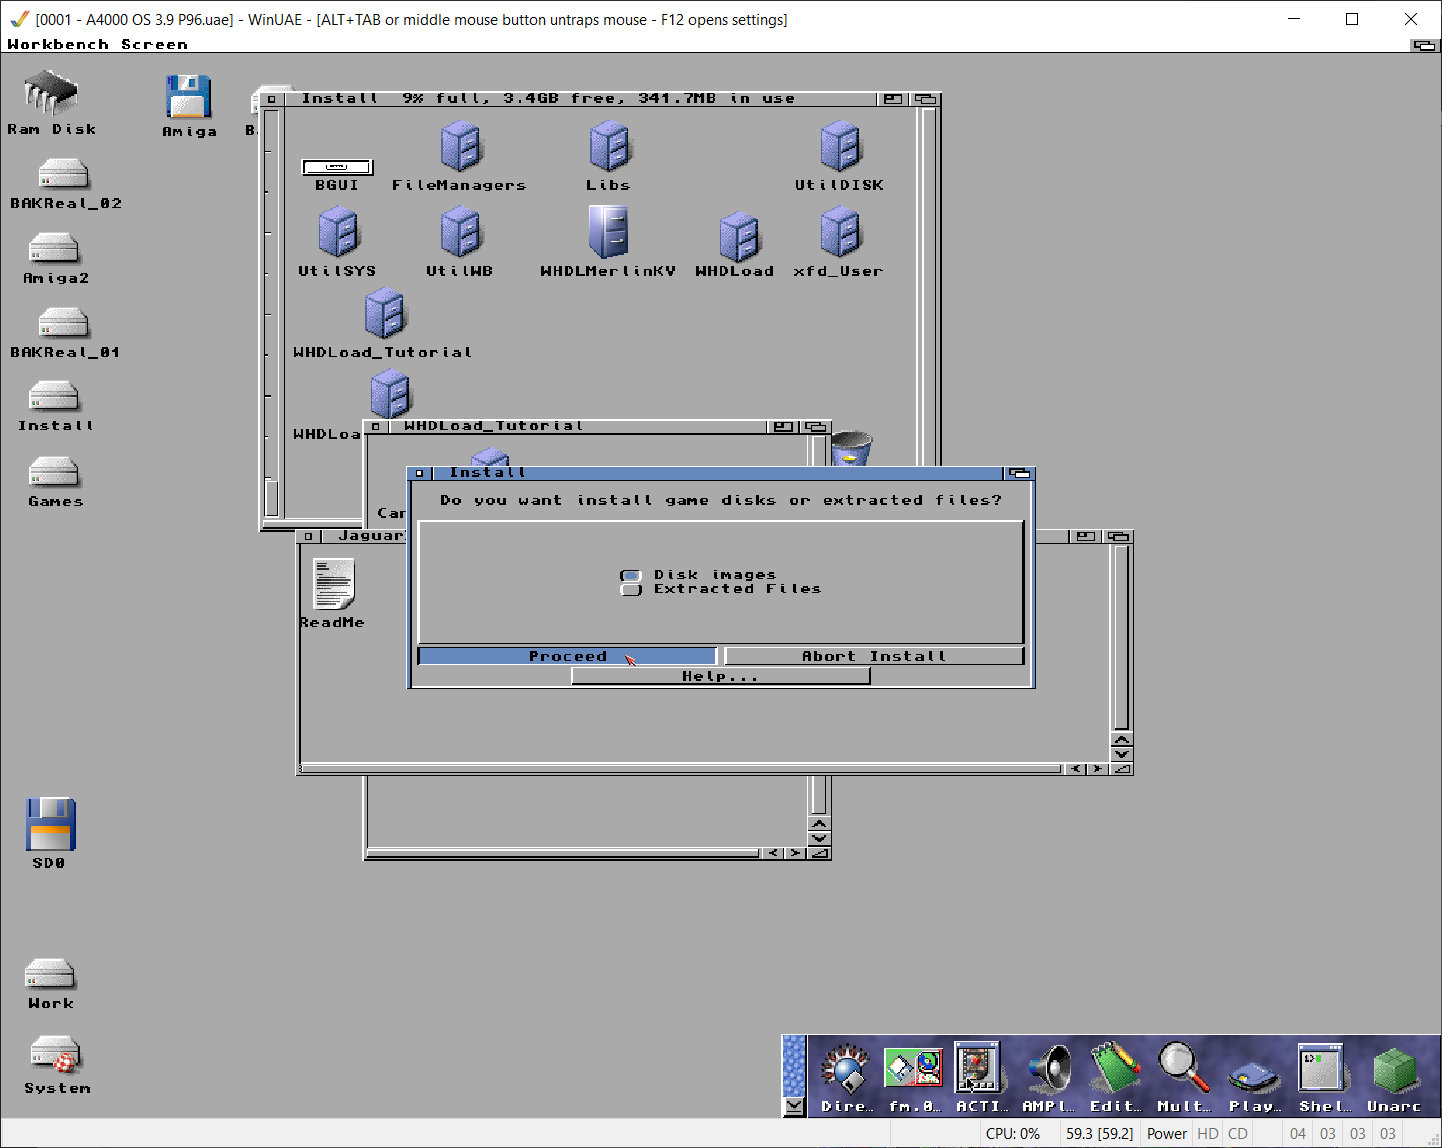1442x1148 pixels.
Task: Click the WHDLoad_Tutorial window zoom gadget
Action: pos(783,427)
